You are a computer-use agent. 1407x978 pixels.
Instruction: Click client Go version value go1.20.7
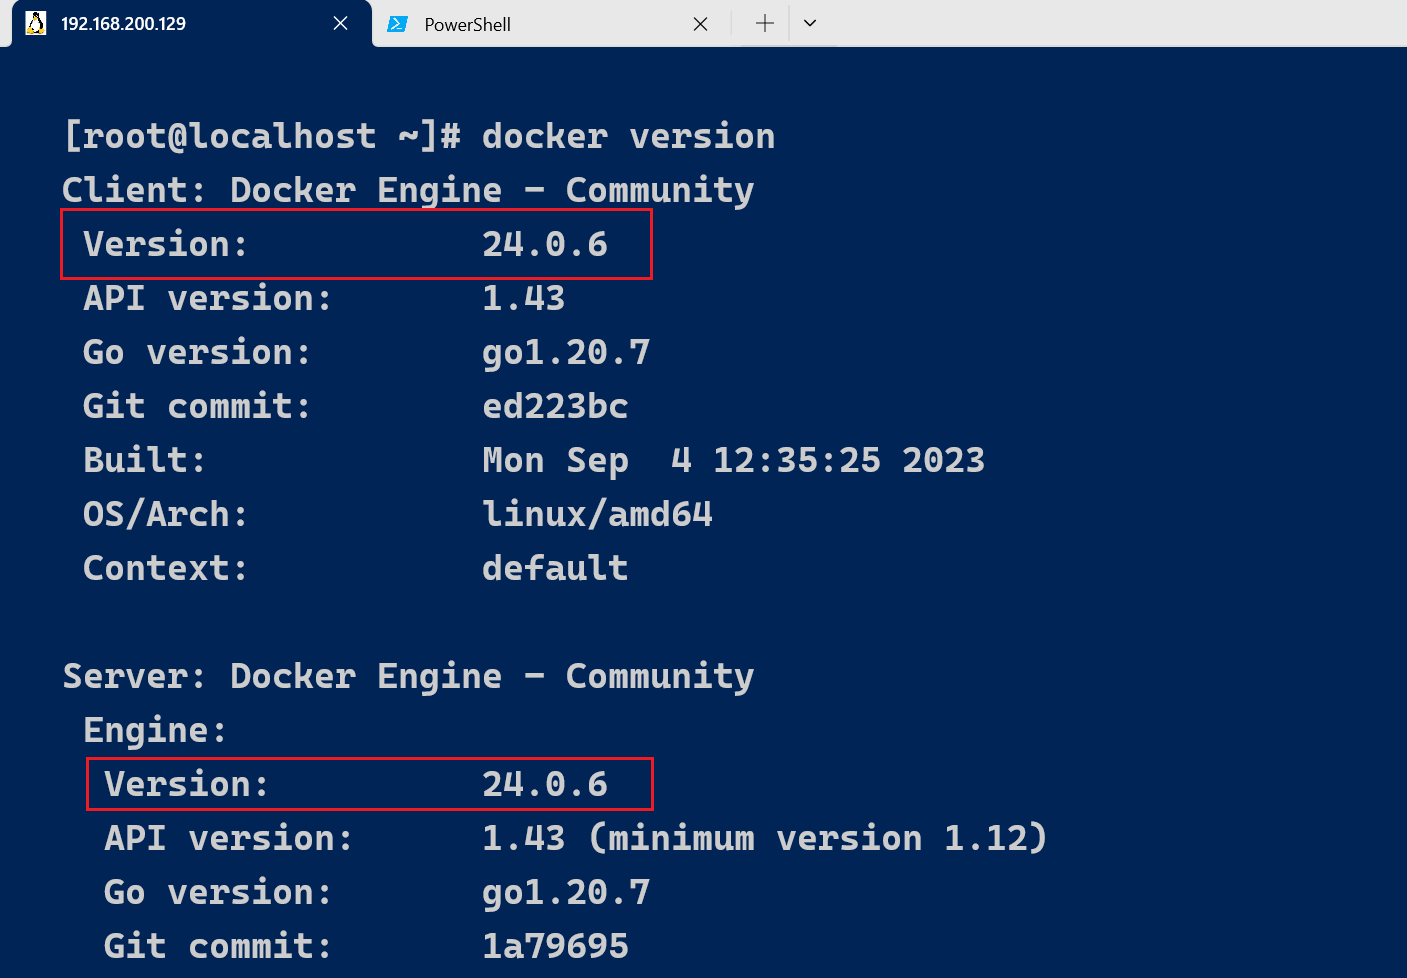[x=566, y=352]
